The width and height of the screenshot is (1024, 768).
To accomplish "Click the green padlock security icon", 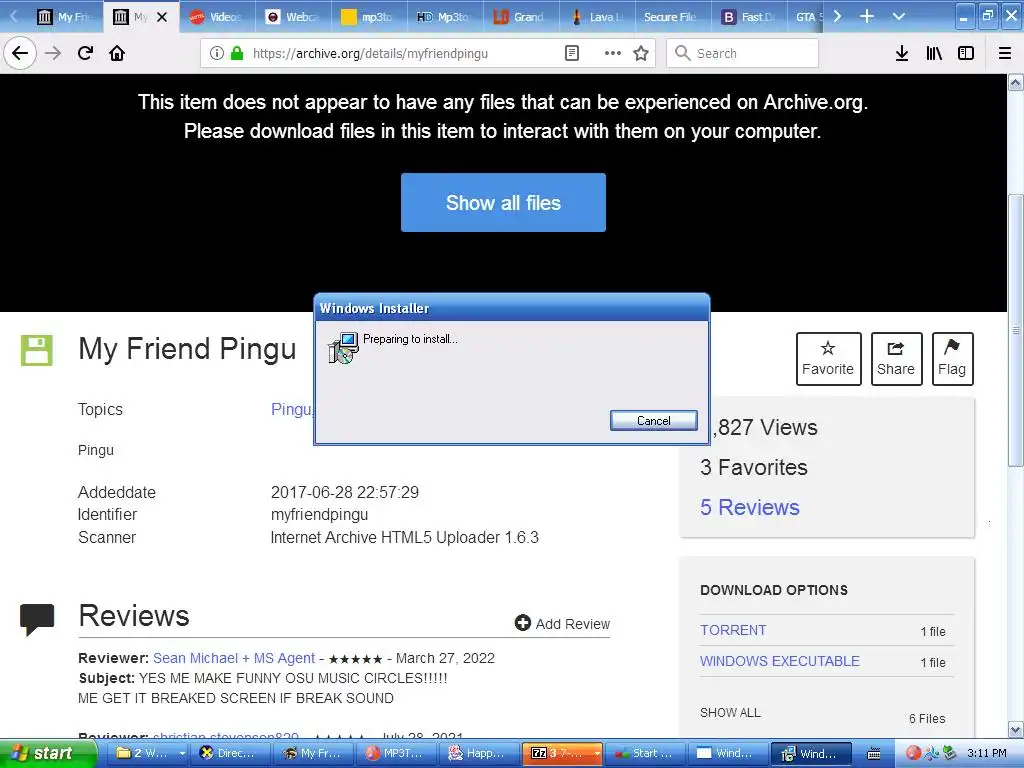I will pos(237,53).
